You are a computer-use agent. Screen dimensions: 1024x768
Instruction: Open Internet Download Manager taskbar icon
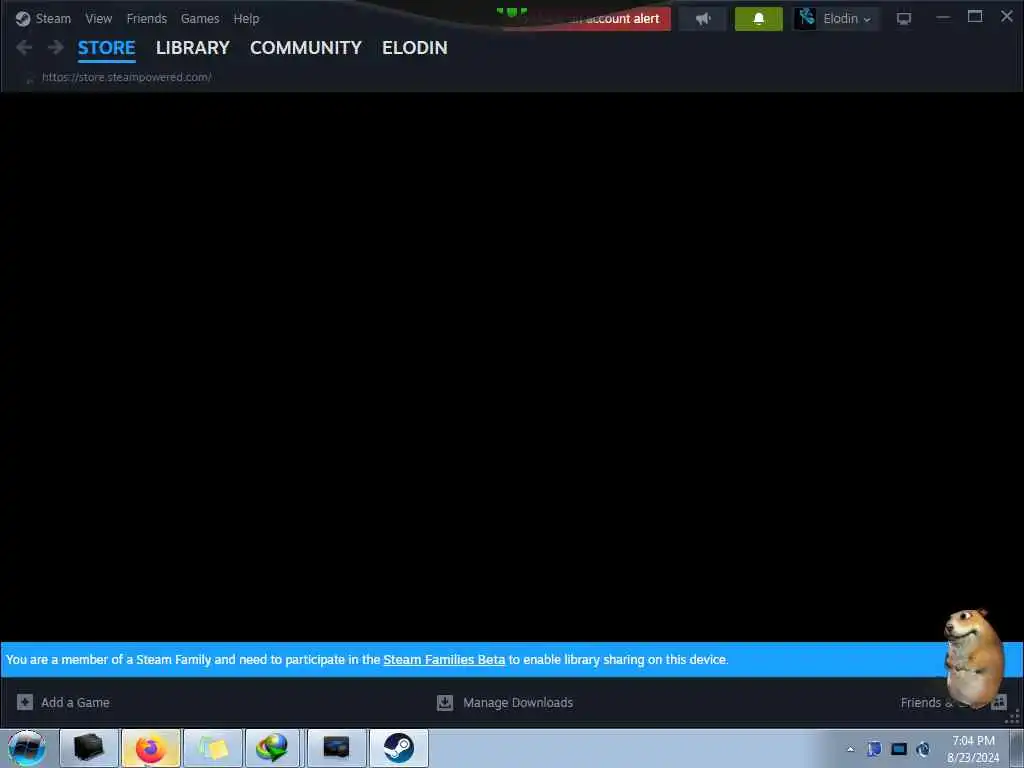click(273, 748)
